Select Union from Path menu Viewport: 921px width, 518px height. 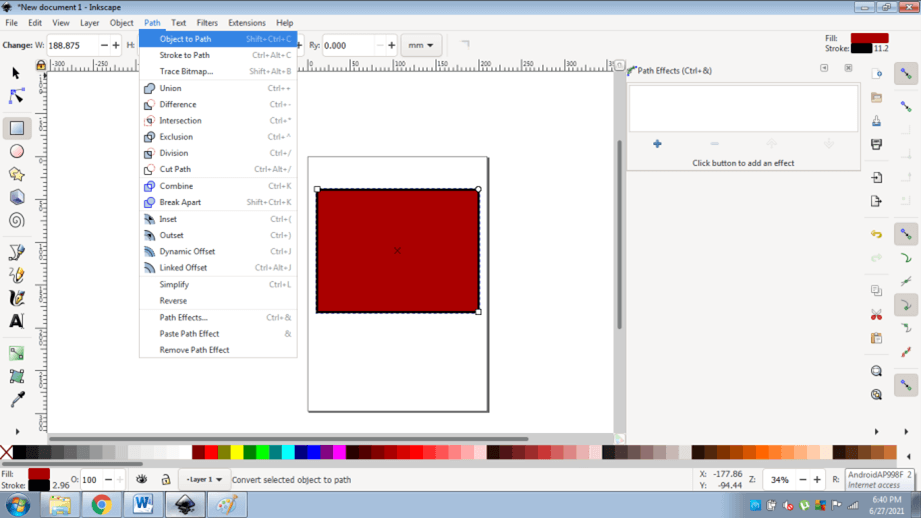click(170, 88)
